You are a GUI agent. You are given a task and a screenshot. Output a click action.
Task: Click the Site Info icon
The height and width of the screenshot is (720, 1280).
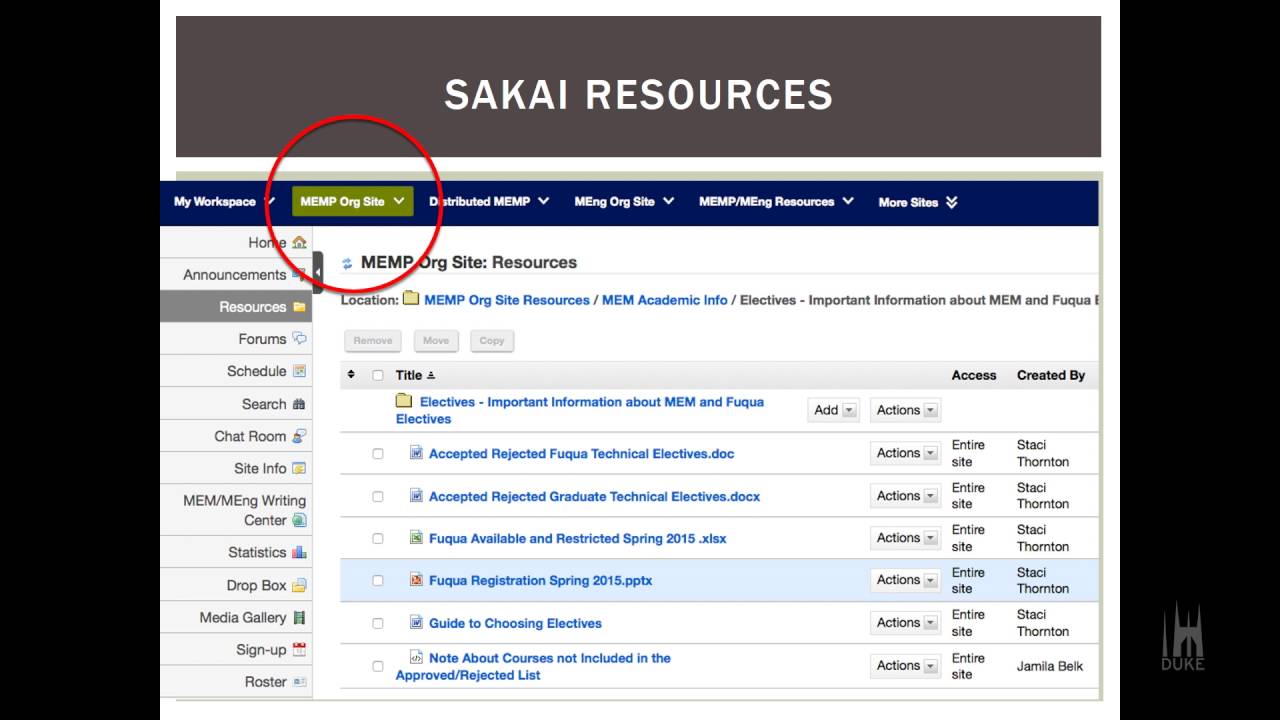299,468
